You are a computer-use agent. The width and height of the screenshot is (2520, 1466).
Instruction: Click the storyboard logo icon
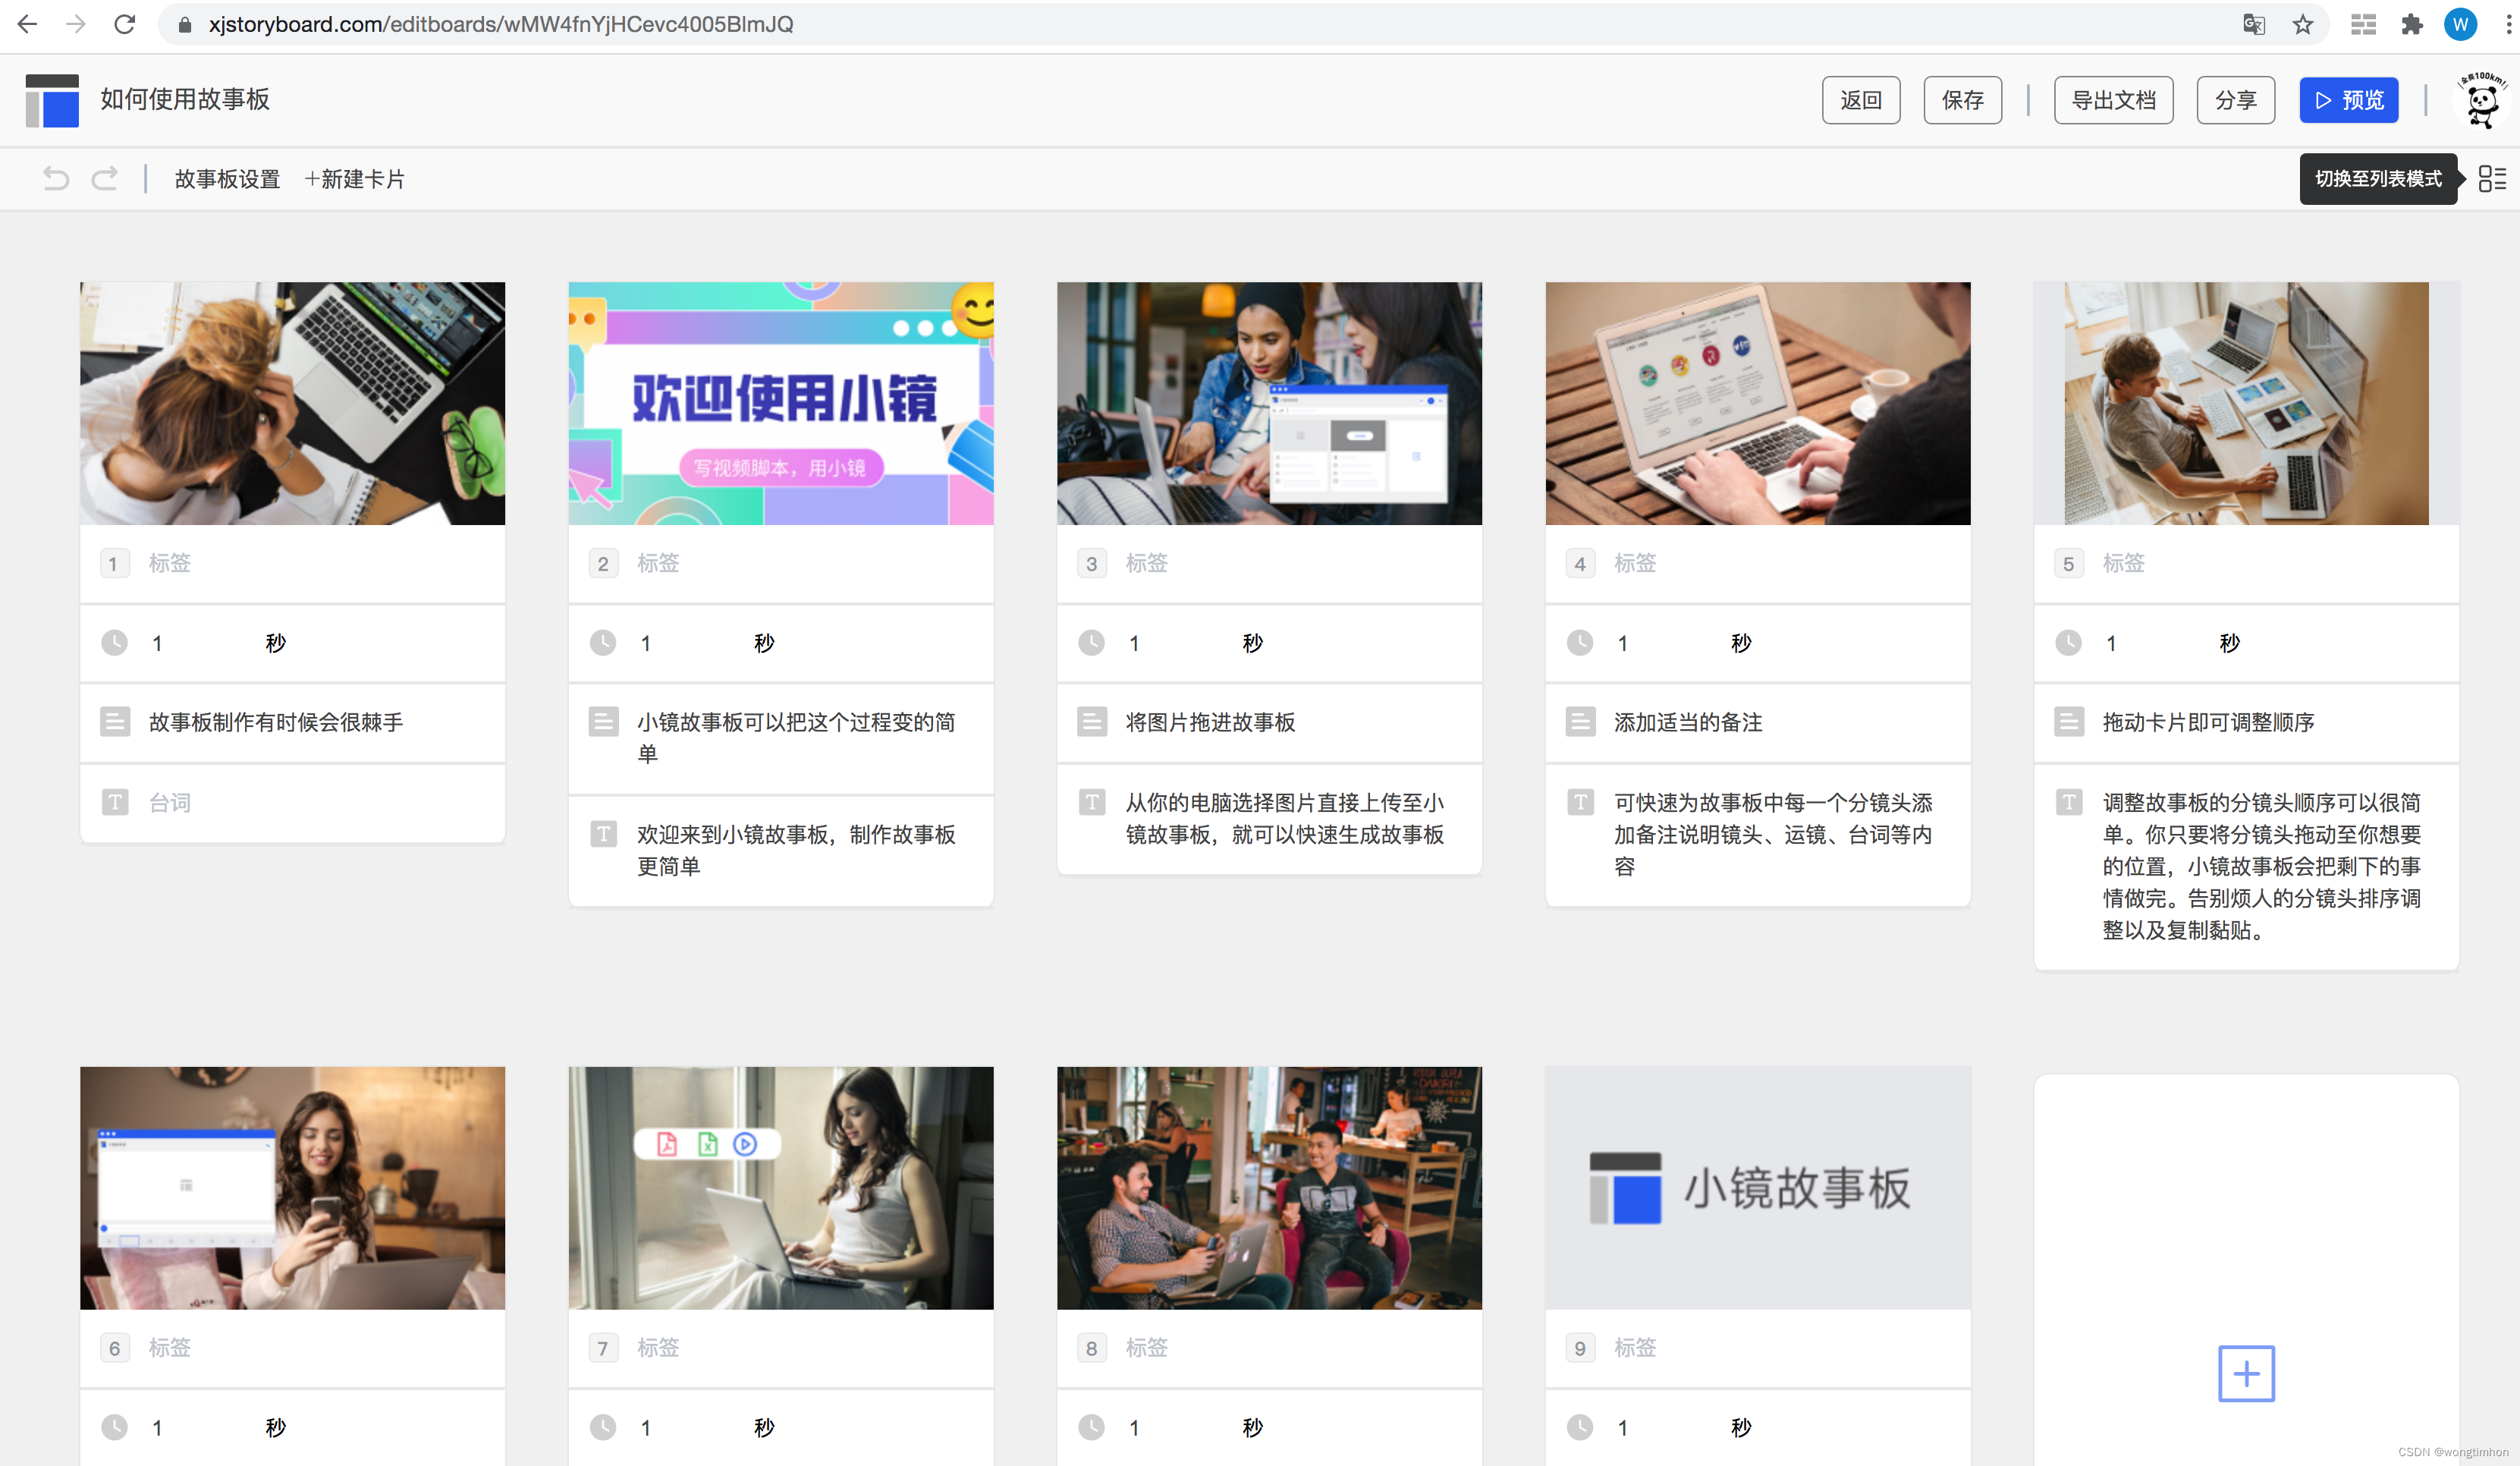click(52, 100)
